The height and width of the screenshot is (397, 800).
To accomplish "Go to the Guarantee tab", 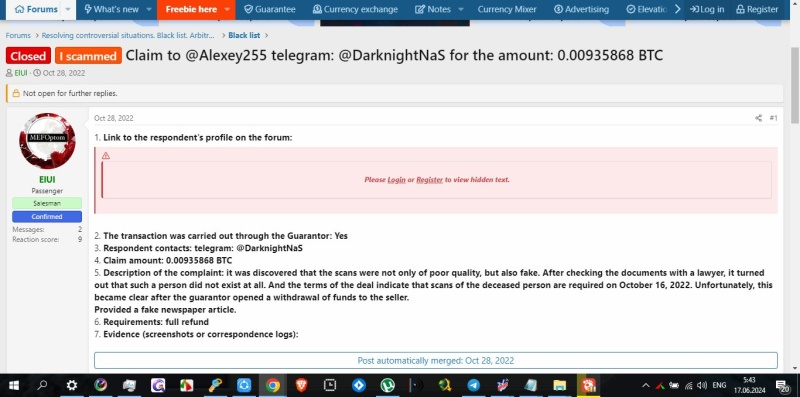I will [x=270, y=9].
